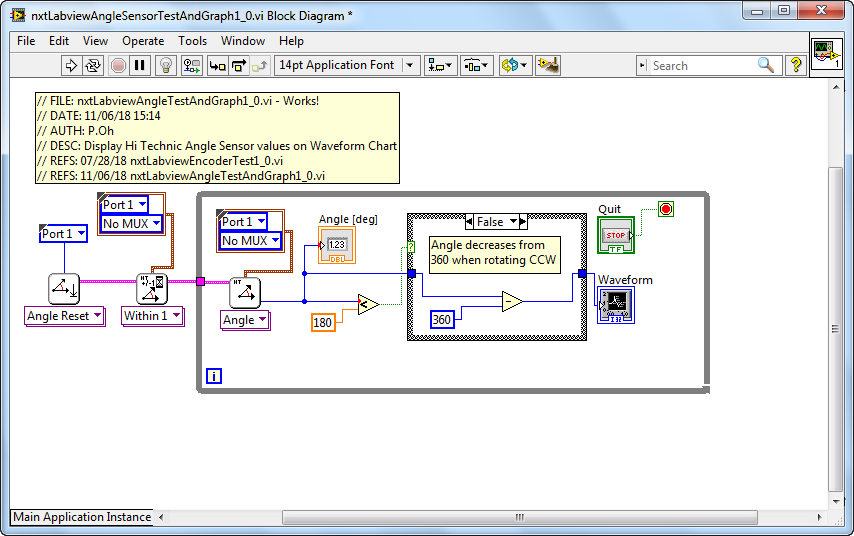Open the File menu
The image size is (854, 536).
26,41
